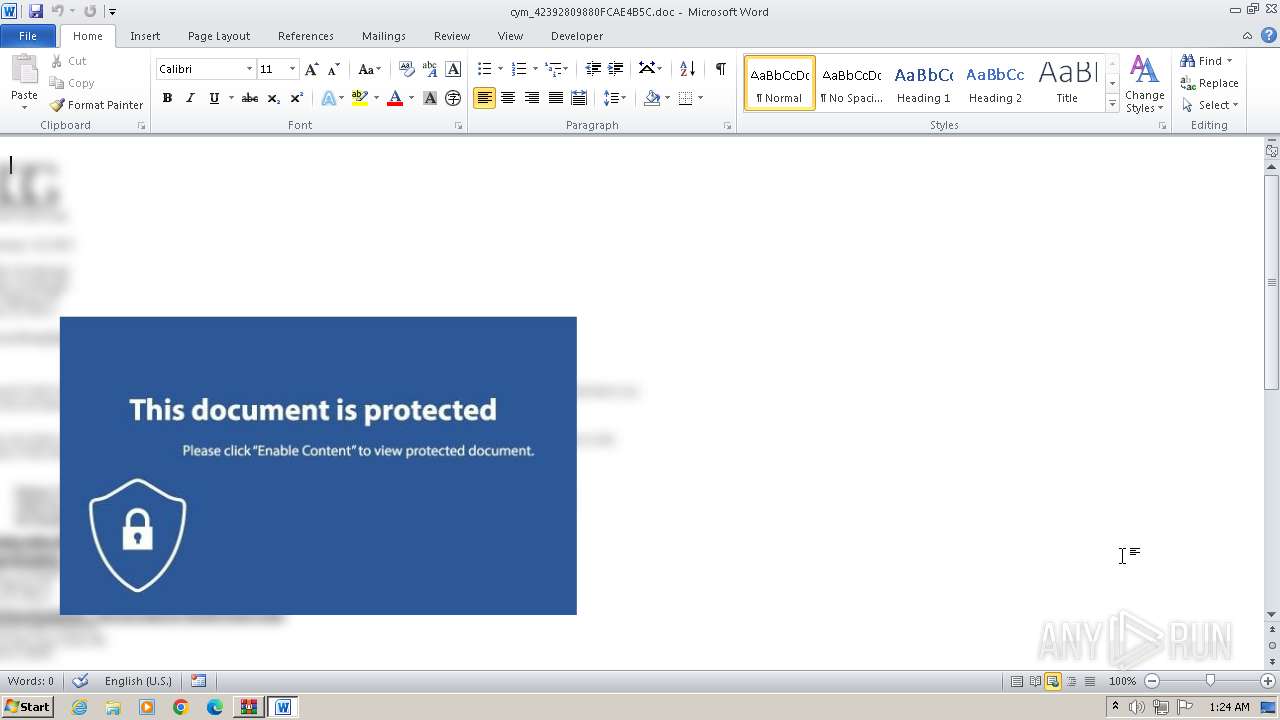Viewport: 1280px width, 720px height.
Task: Click Align Text Right icon
Action: pos(532,98)
